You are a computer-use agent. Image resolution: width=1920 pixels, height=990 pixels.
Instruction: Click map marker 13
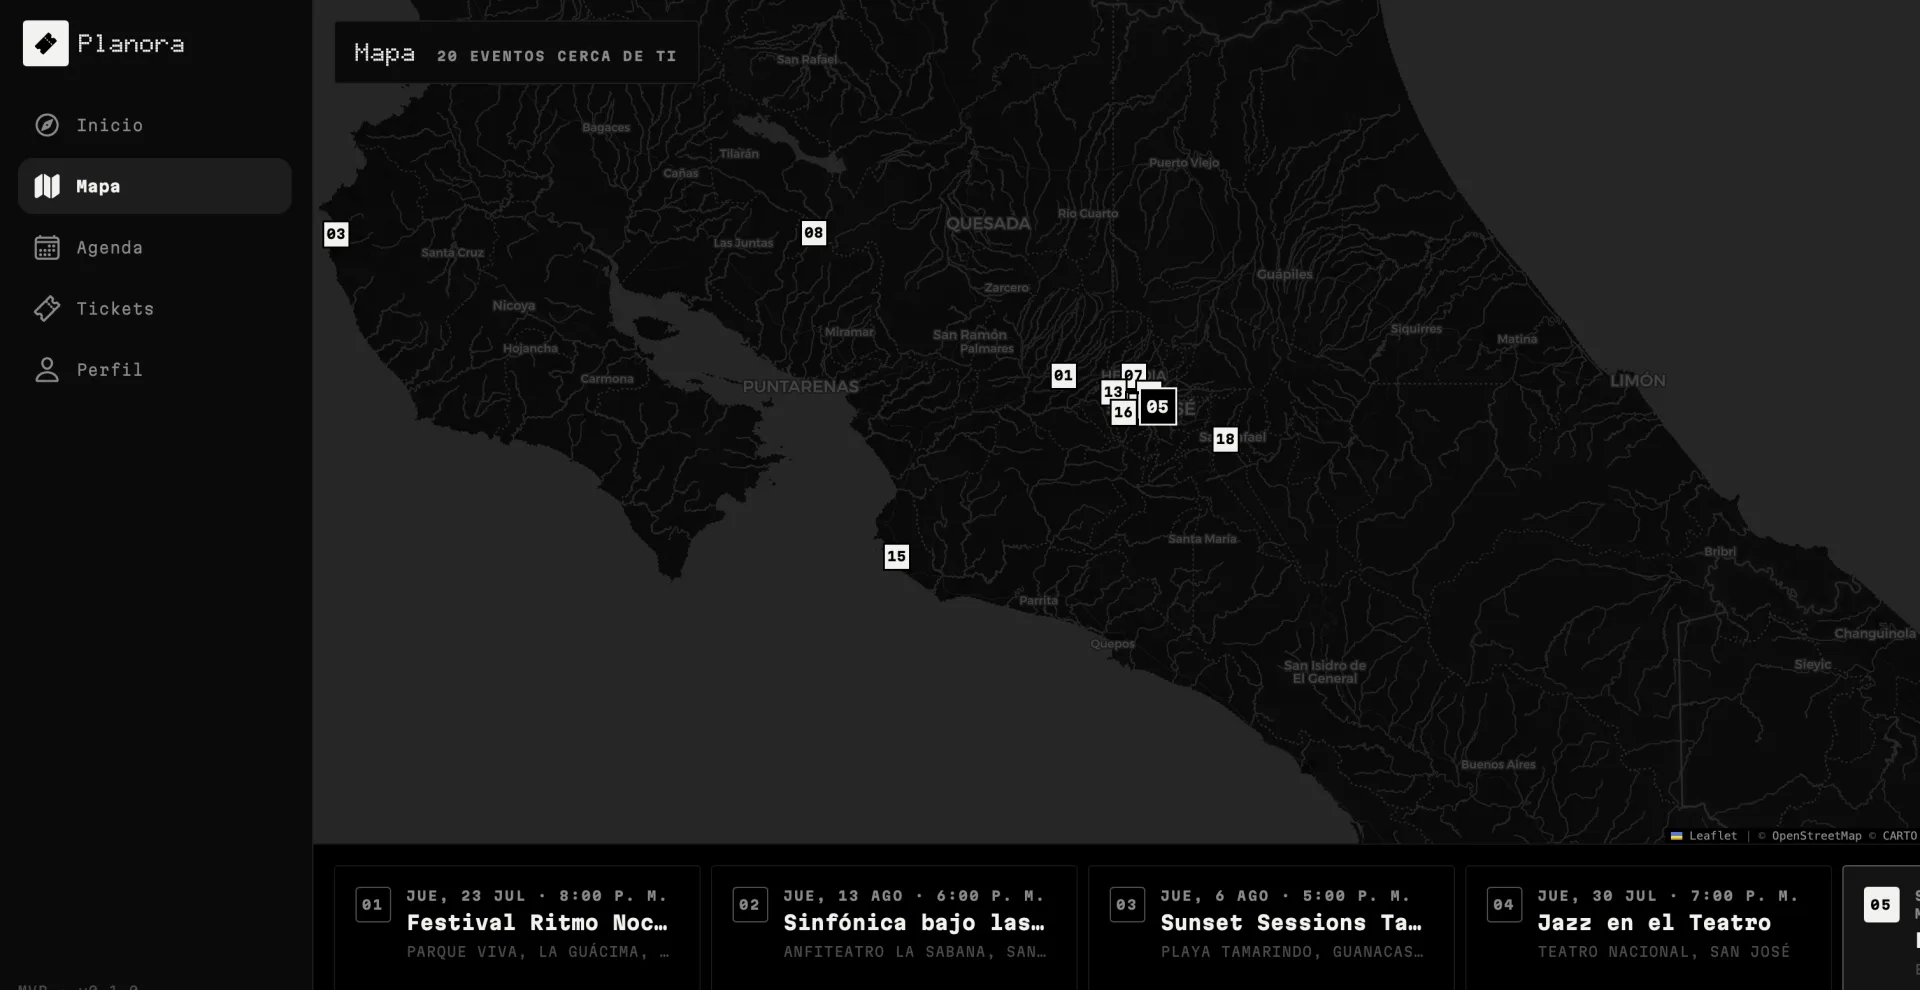pos(1111,391)
